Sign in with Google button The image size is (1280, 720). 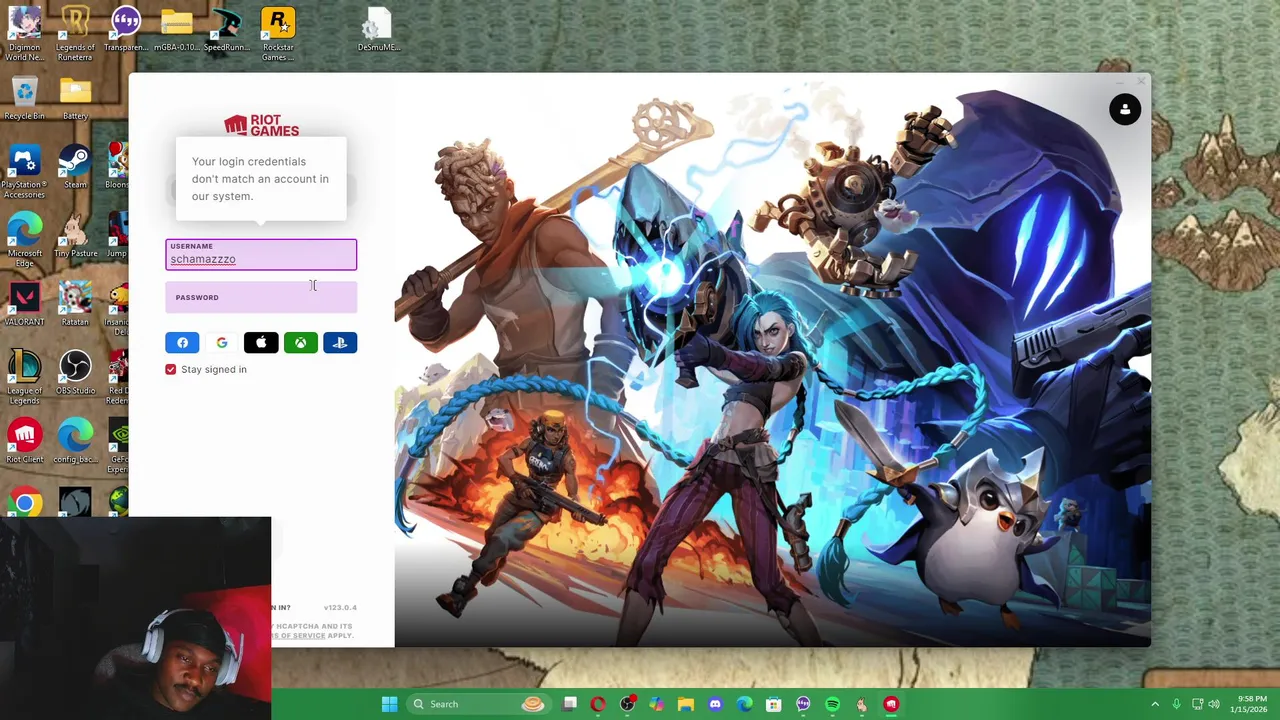(x=222, y=343)
